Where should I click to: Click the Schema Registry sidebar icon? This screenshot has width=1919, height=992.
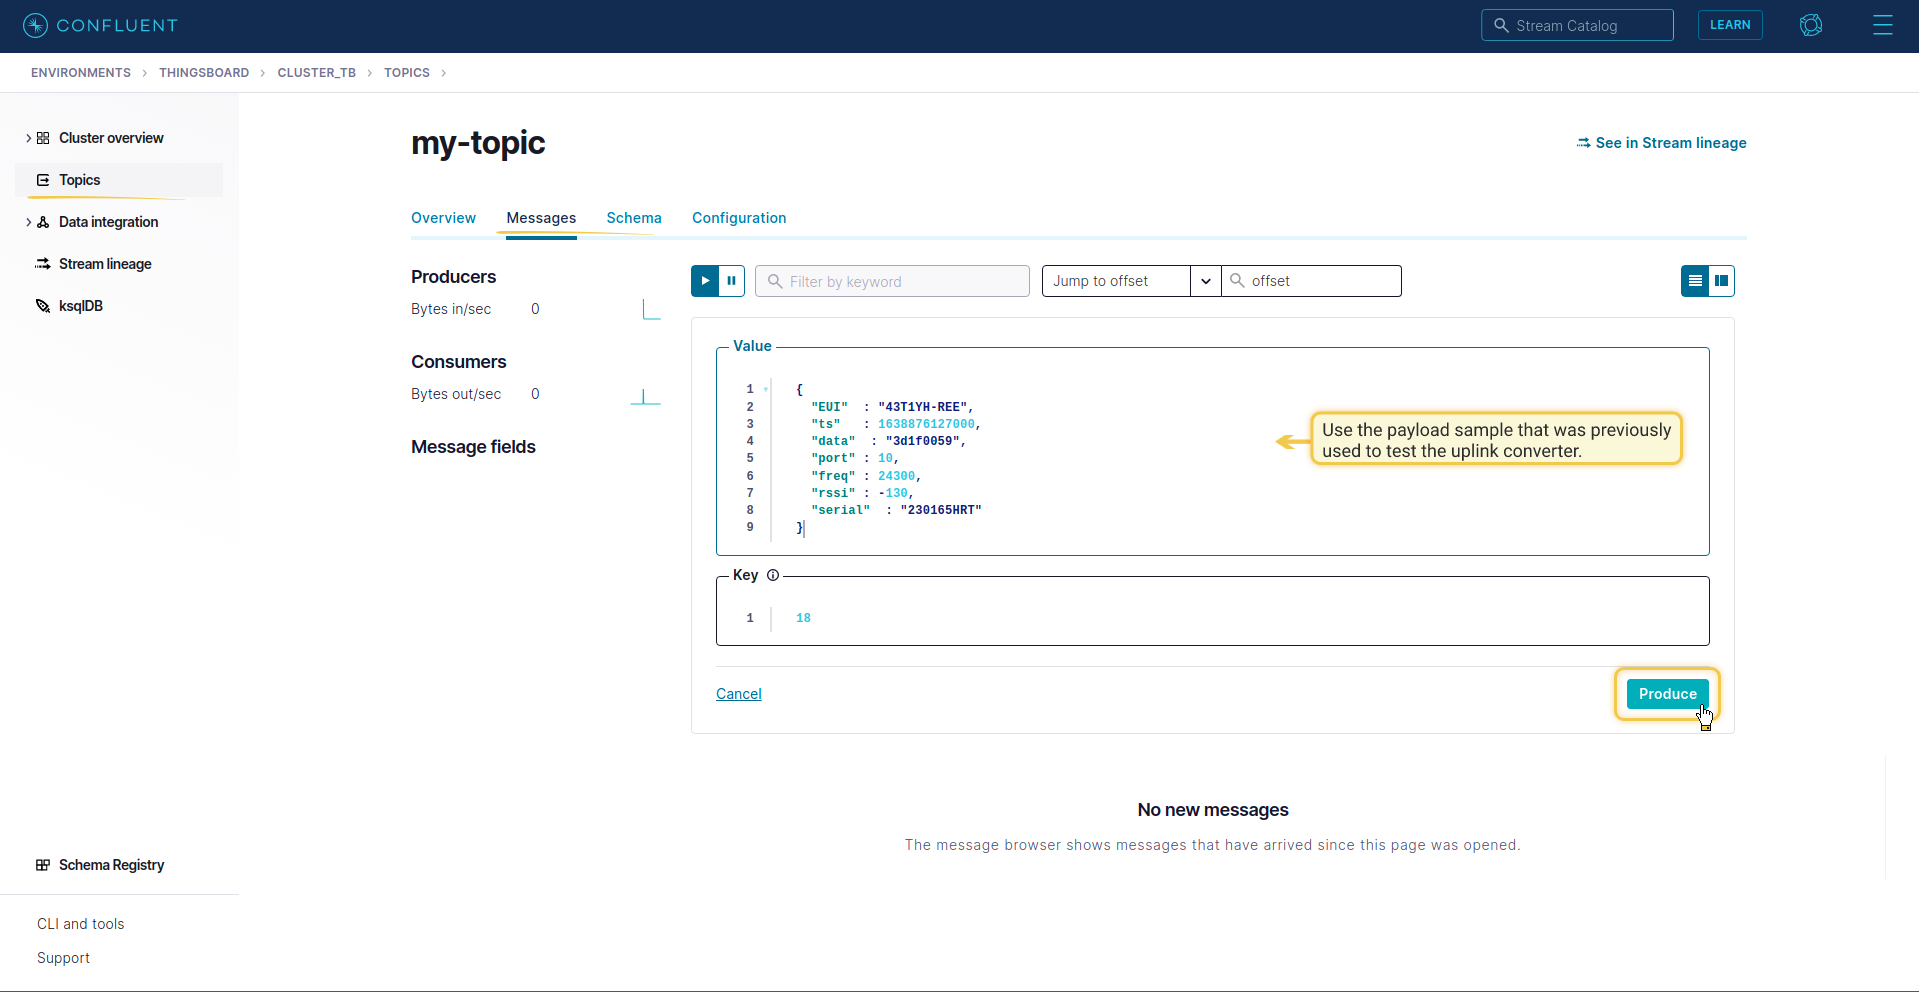pyautogui.click(x=43, y=865)
